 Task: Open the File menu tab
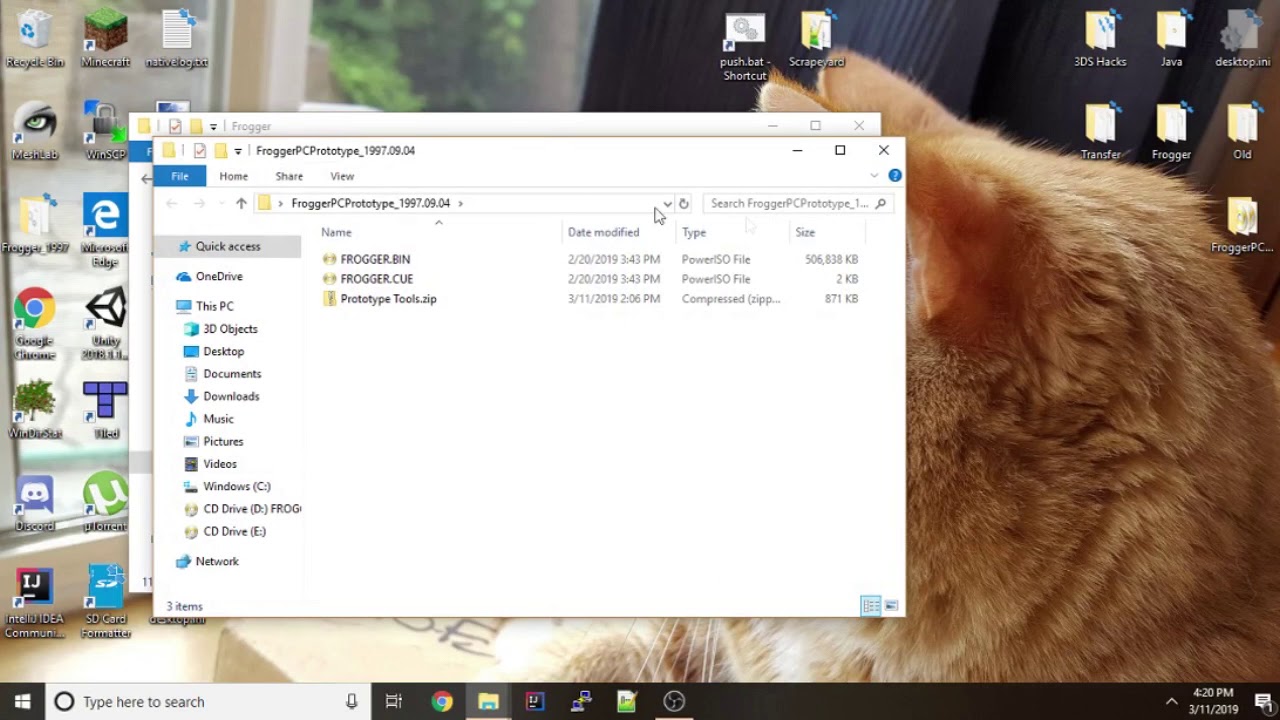(179, 176)
